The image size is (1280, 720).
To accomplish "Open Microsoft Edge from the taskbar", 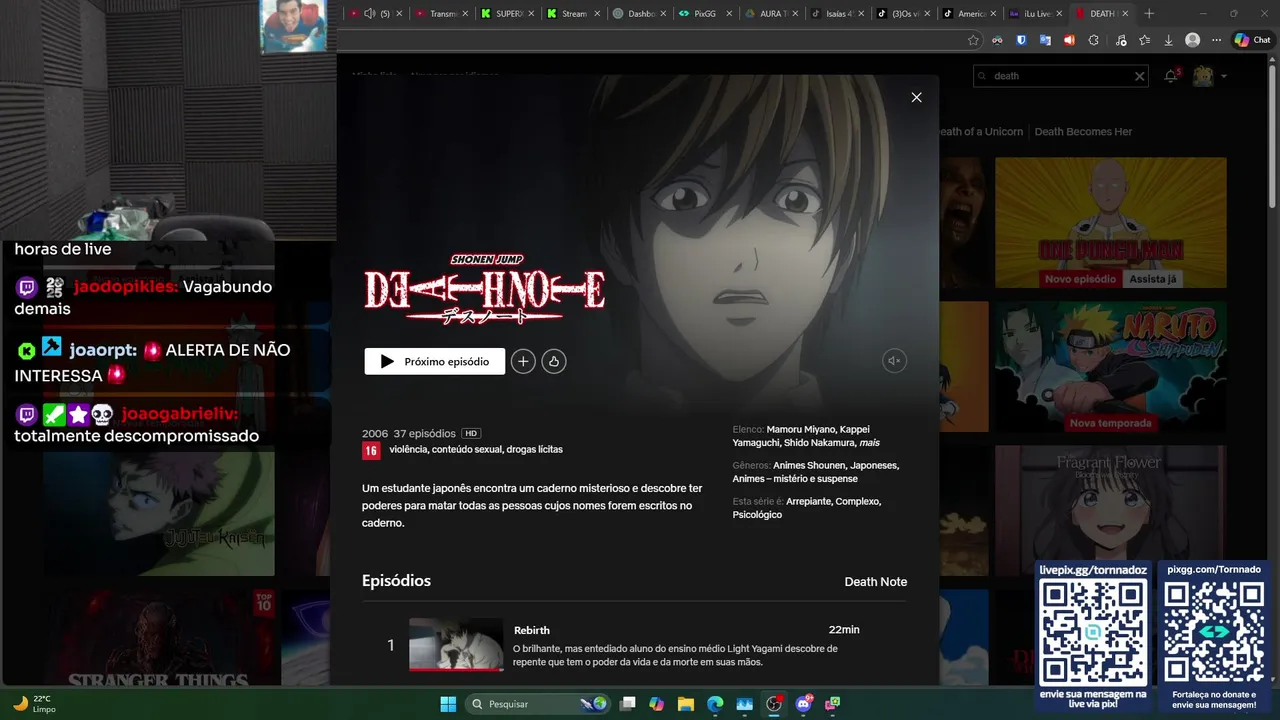I will (x=715, y=704).
